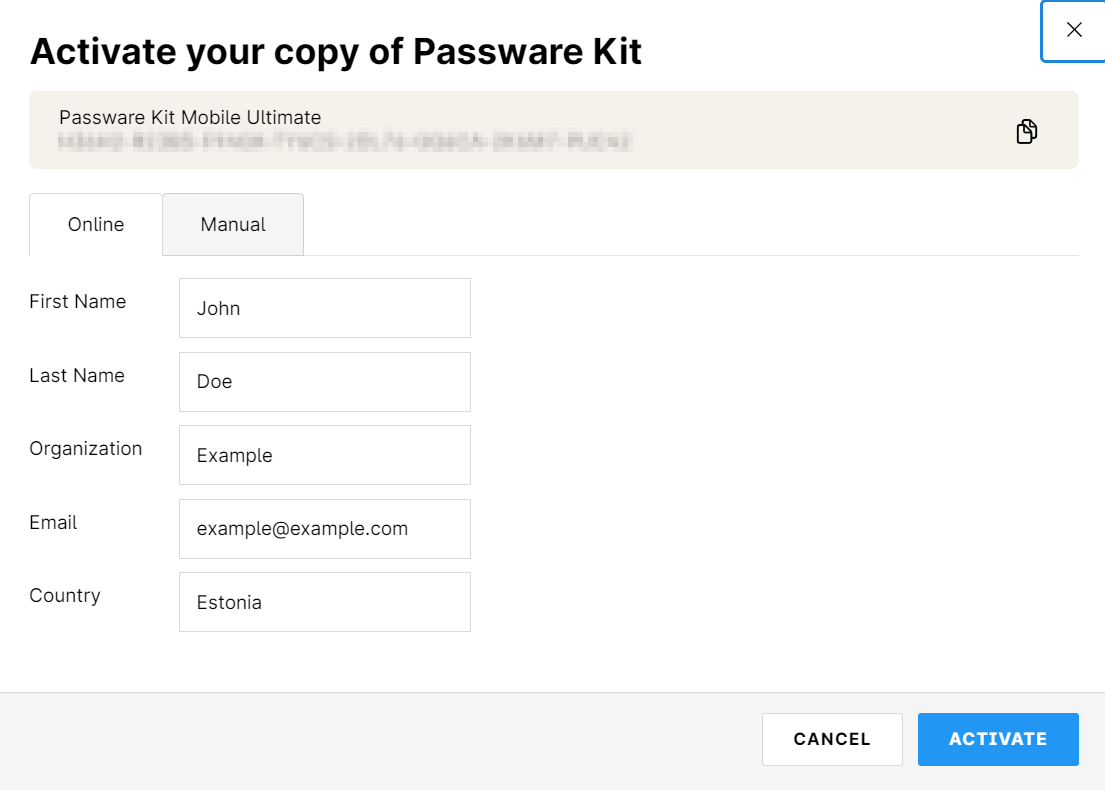1105x790 pixels.
Task: Open the Country field showing Estonia
Action: click(325, 602)
